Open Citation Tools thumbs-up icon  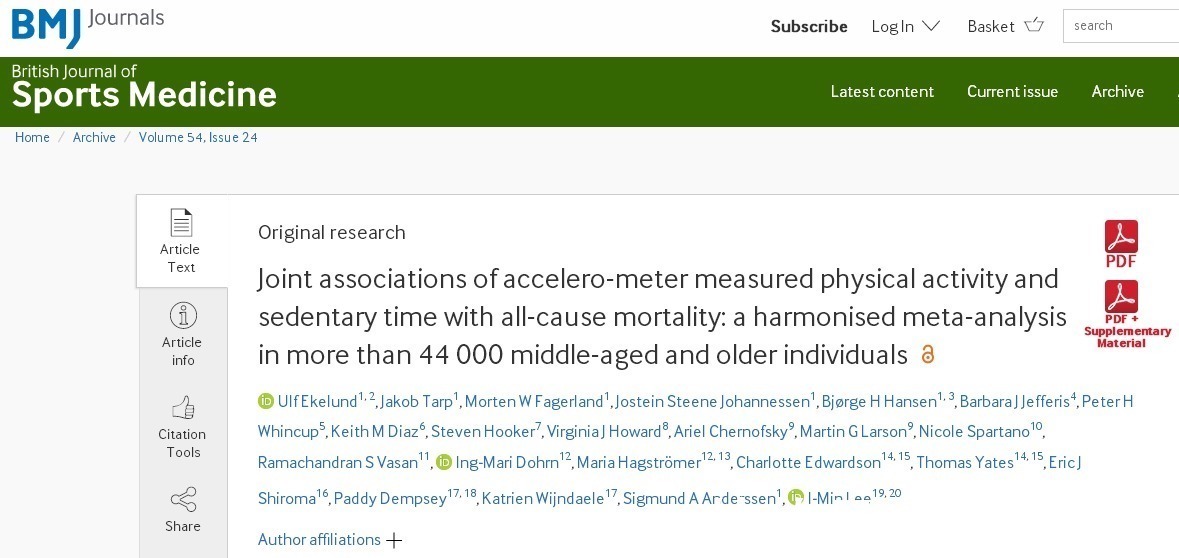point(183,407)
